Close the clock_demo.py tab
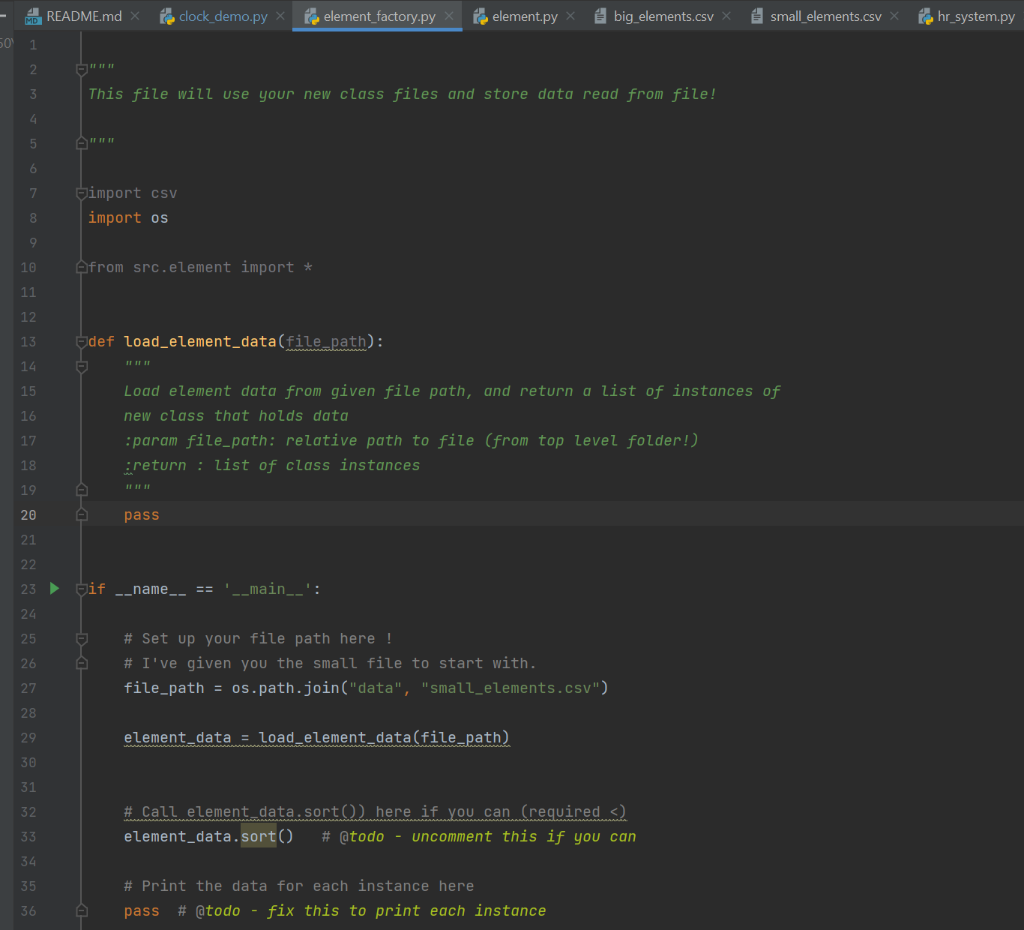 pyautogui.click(x=280, y=16)
